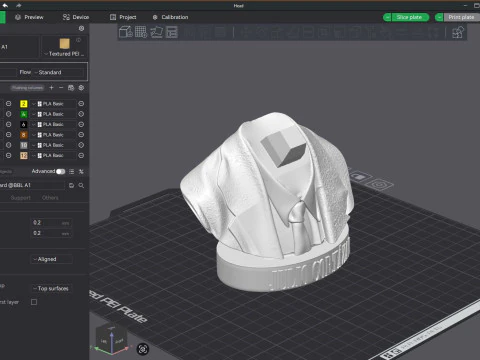The width and height of the screenshot is (480, 360).
Task: Edit filament 8 preset via right-side icon
Action: (81, 135)
